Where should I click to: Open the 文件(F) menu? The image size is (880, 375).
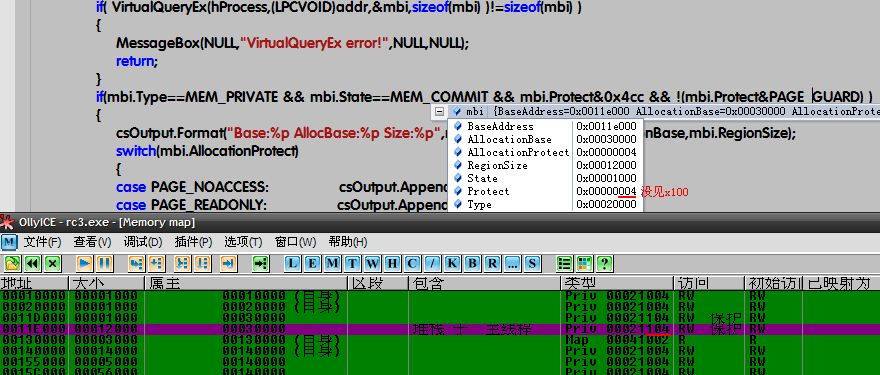coord(42,243)
